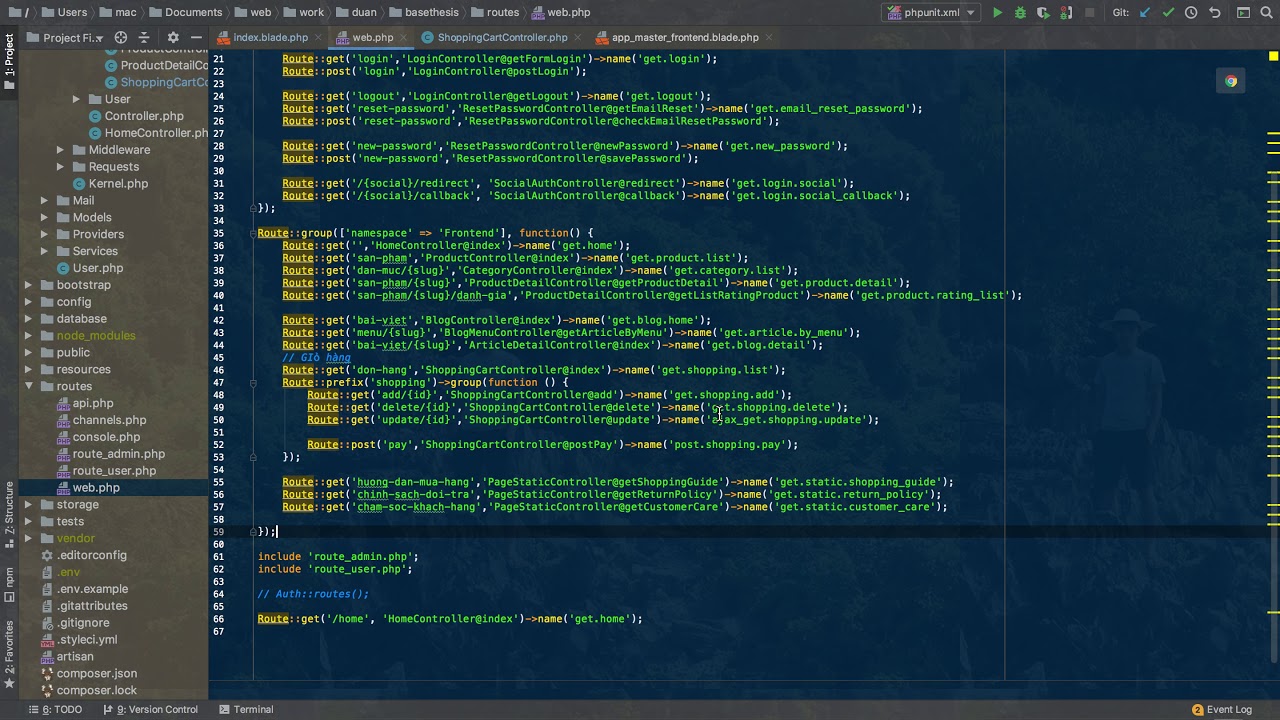1280x720 pixels.
Task: Commit changes with the green Git checkmark
Action: point(1168,13)
